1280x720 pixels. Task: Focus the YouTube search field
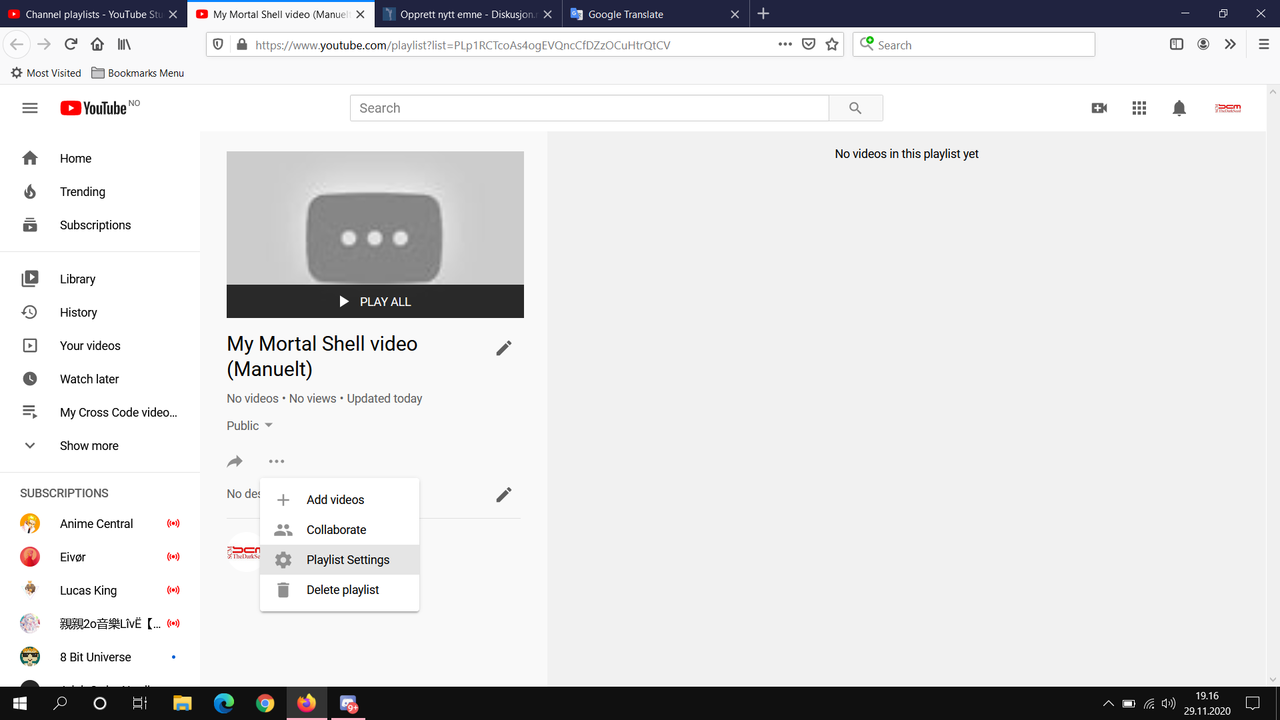pos(590,108)
